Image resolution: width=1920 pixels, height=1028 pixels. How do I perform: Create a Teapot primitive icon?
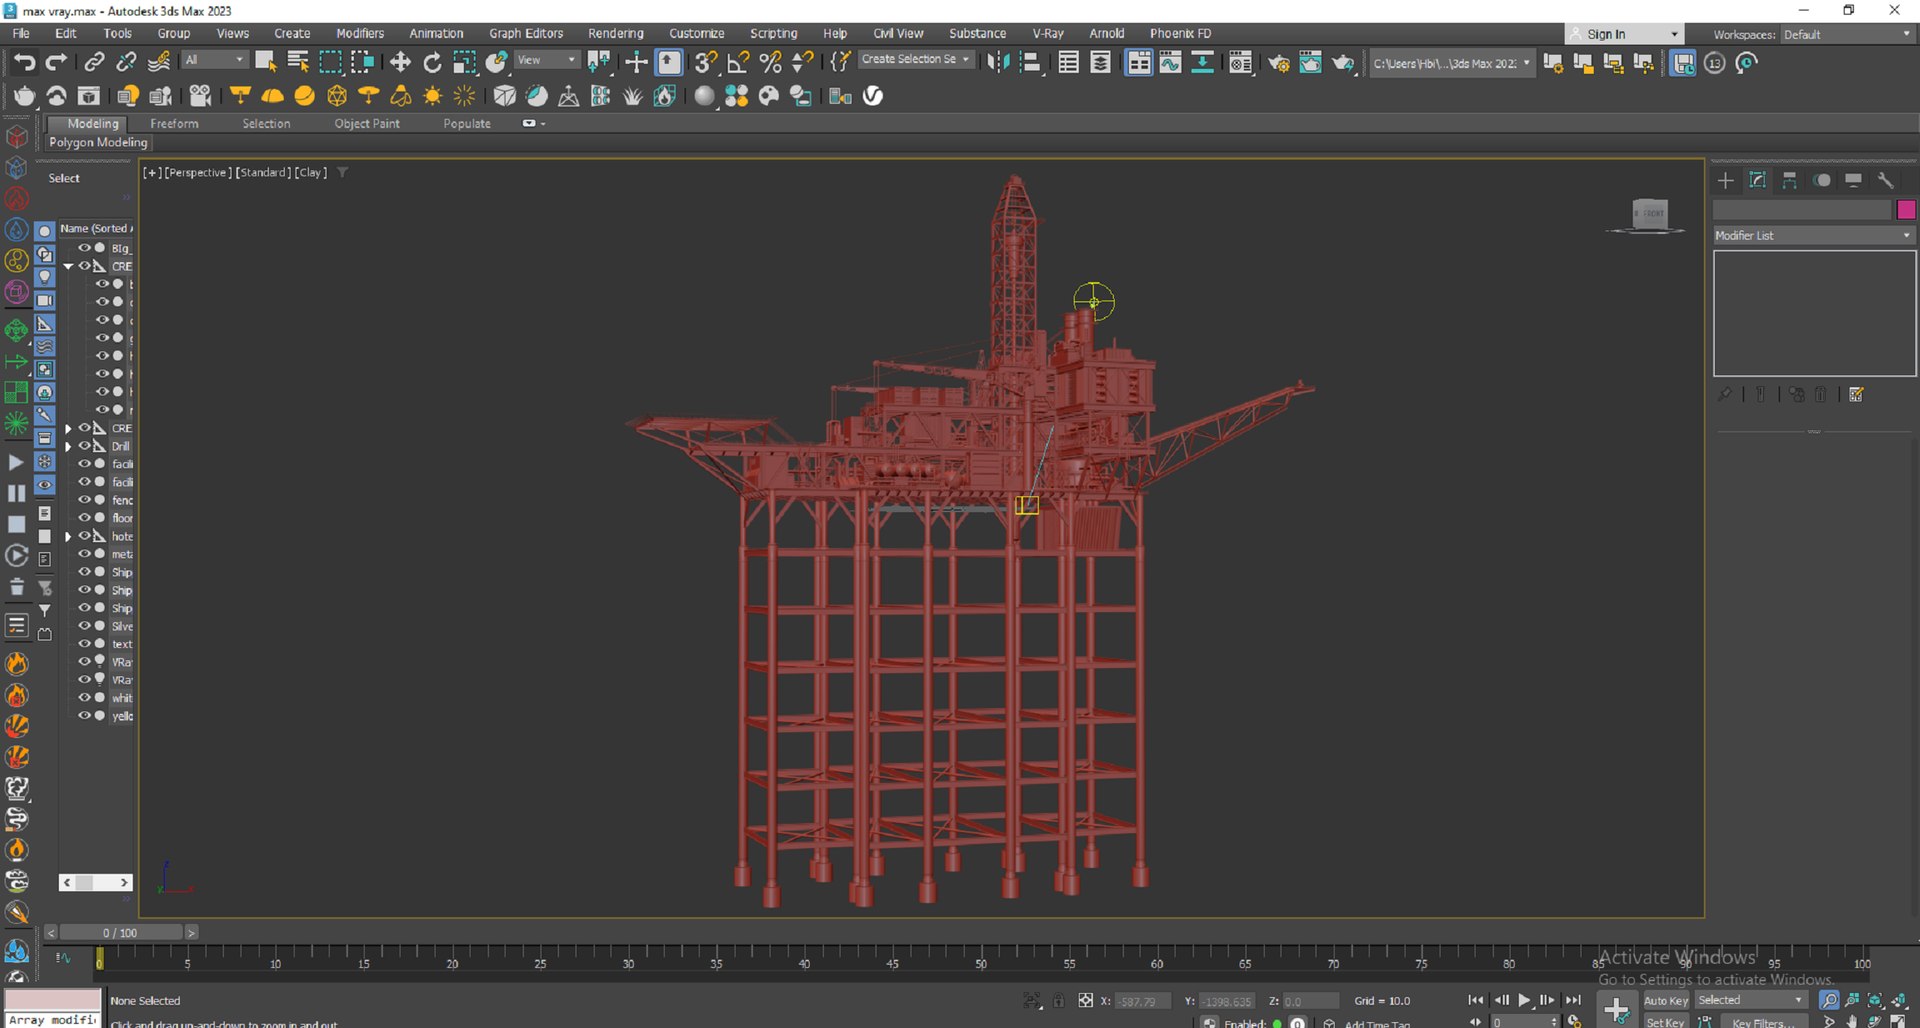(25, 96)
